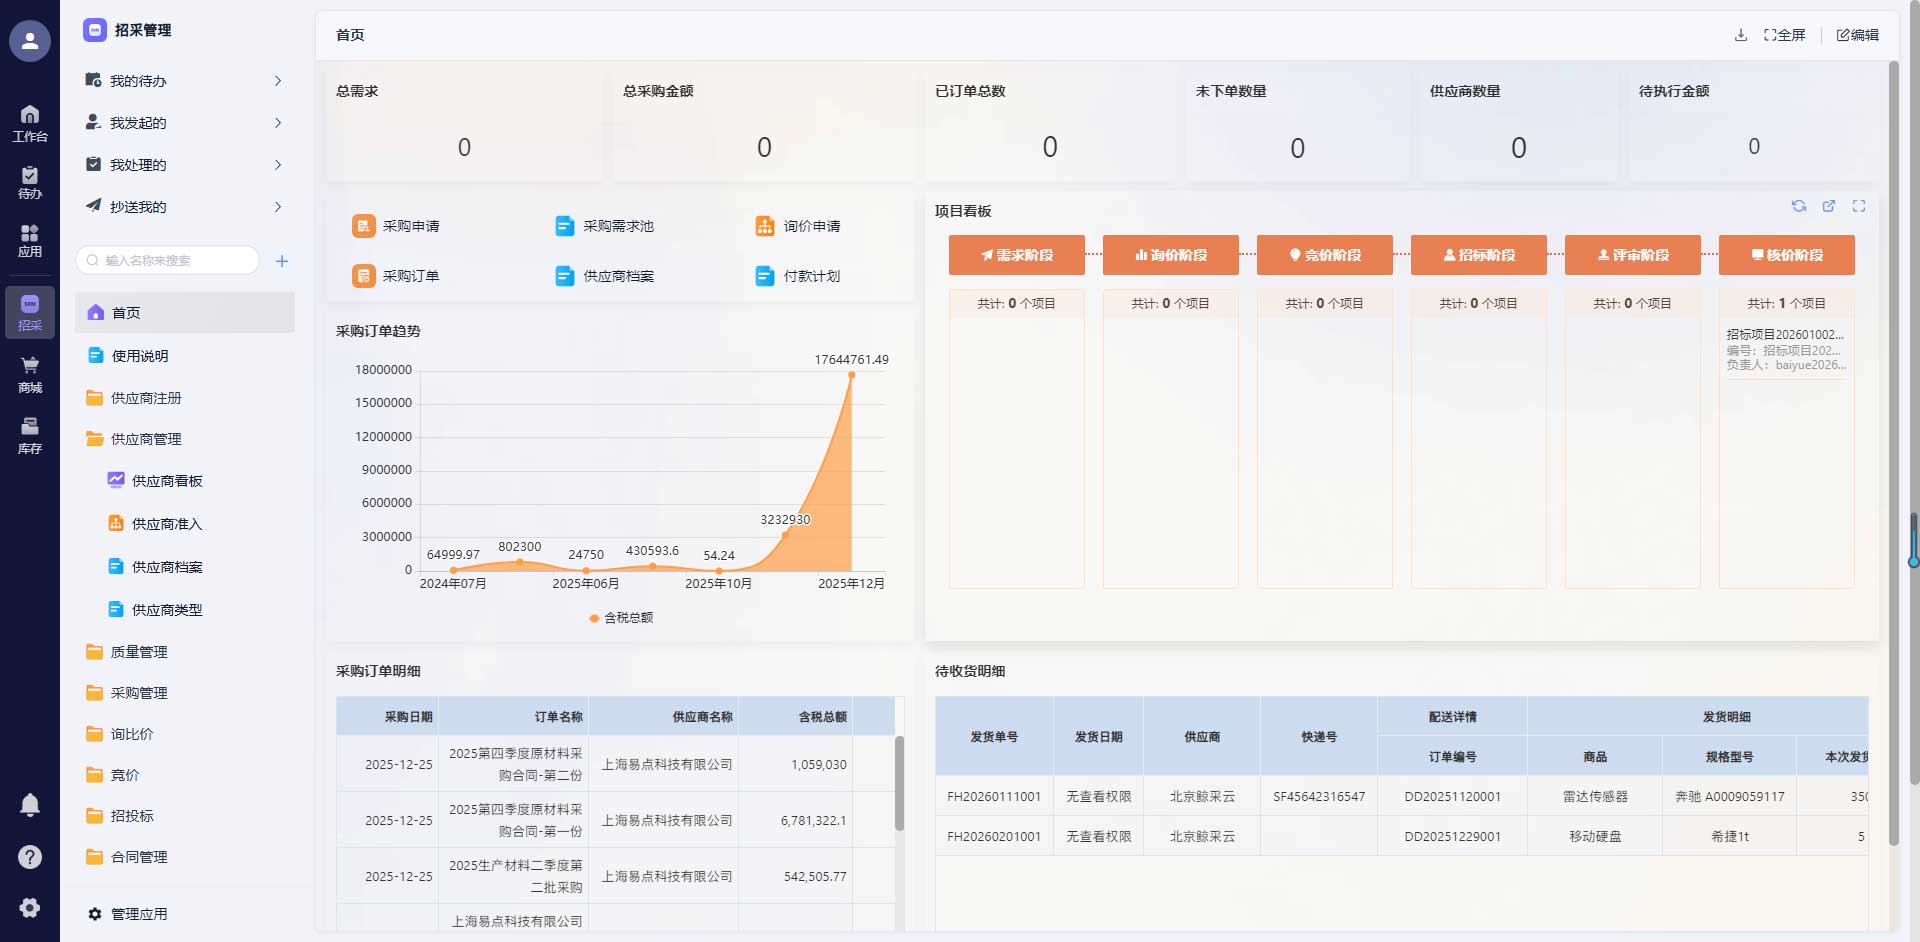The image size is (1920, 942).
Task: Expand 询比价 folder
Action: [x=185, y=734]
